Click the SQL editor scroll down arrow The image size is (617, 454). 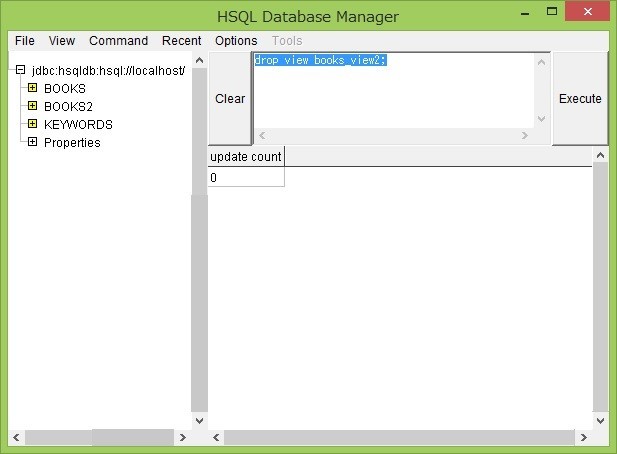(x=541, y=118)
